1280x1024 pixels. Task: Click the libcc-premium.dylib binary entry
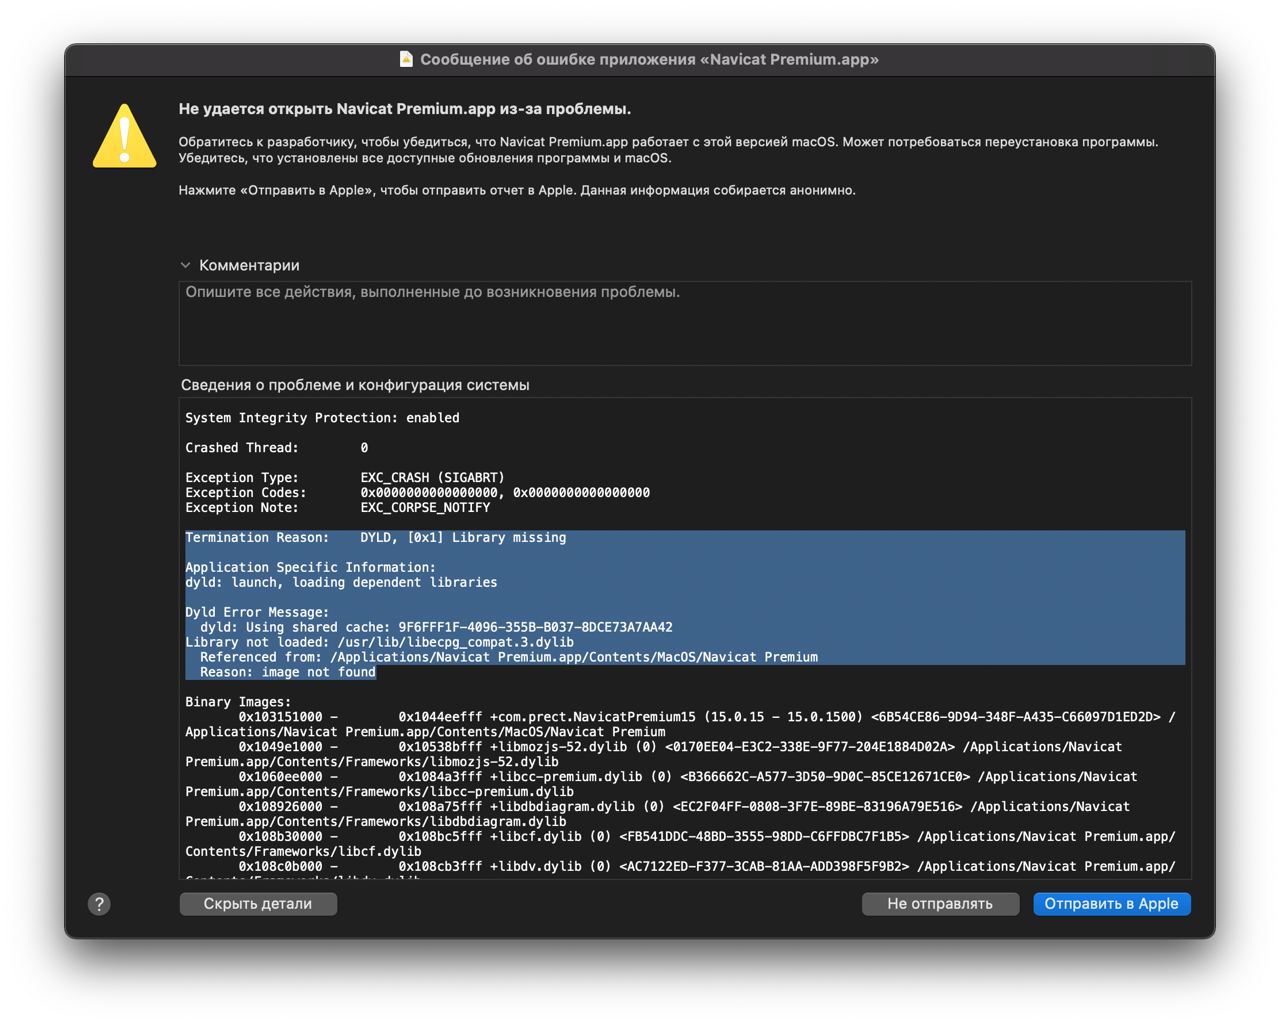coord(661,784)
